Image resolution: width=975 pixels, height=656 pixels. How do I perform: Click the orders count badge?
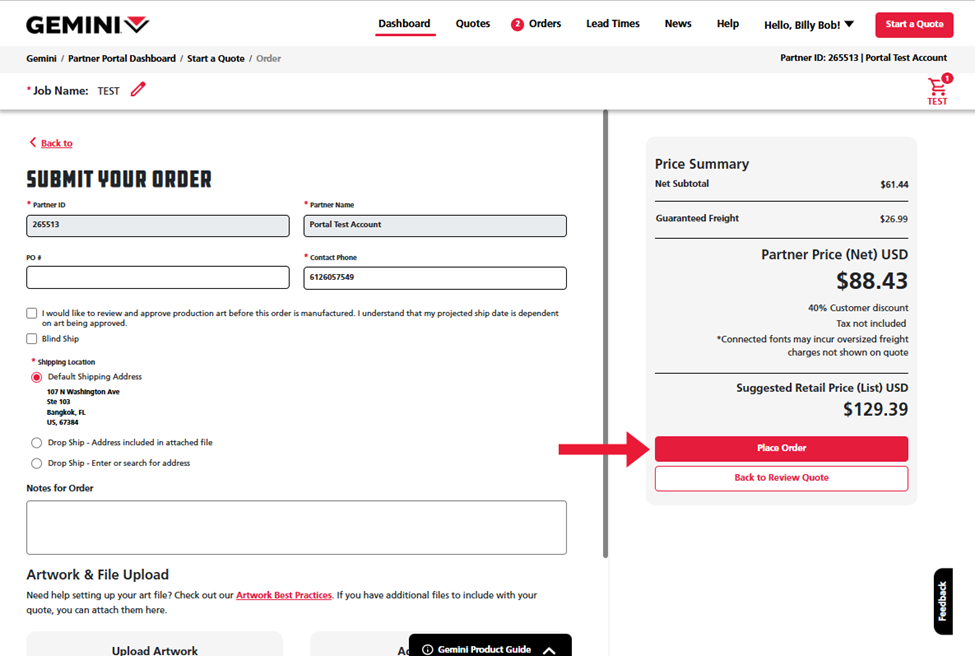(517, 25)
